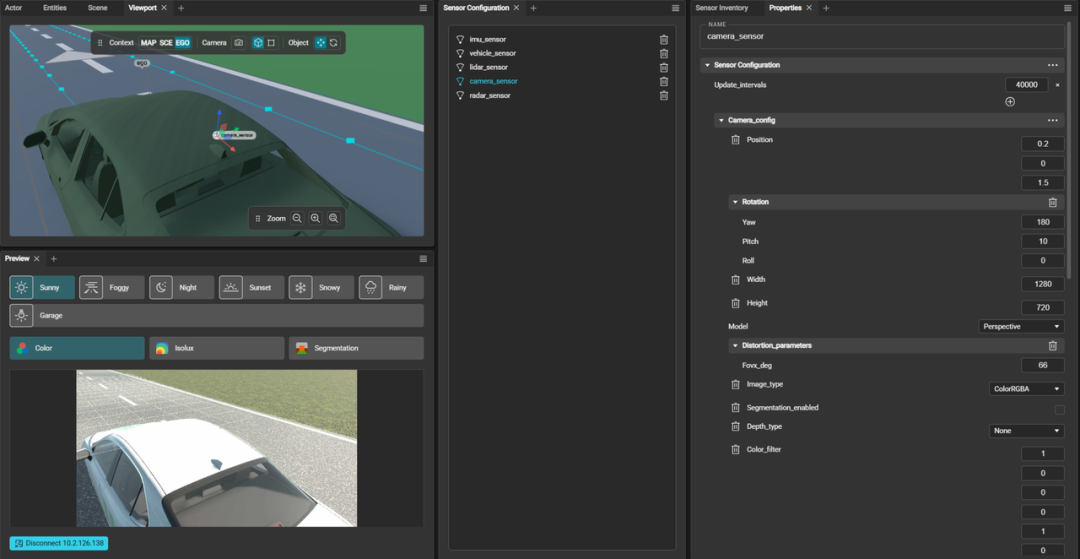Delete vehicle_sensor with its trash icon
This screenshot has width=1080, height=559.
coord(664,54)
